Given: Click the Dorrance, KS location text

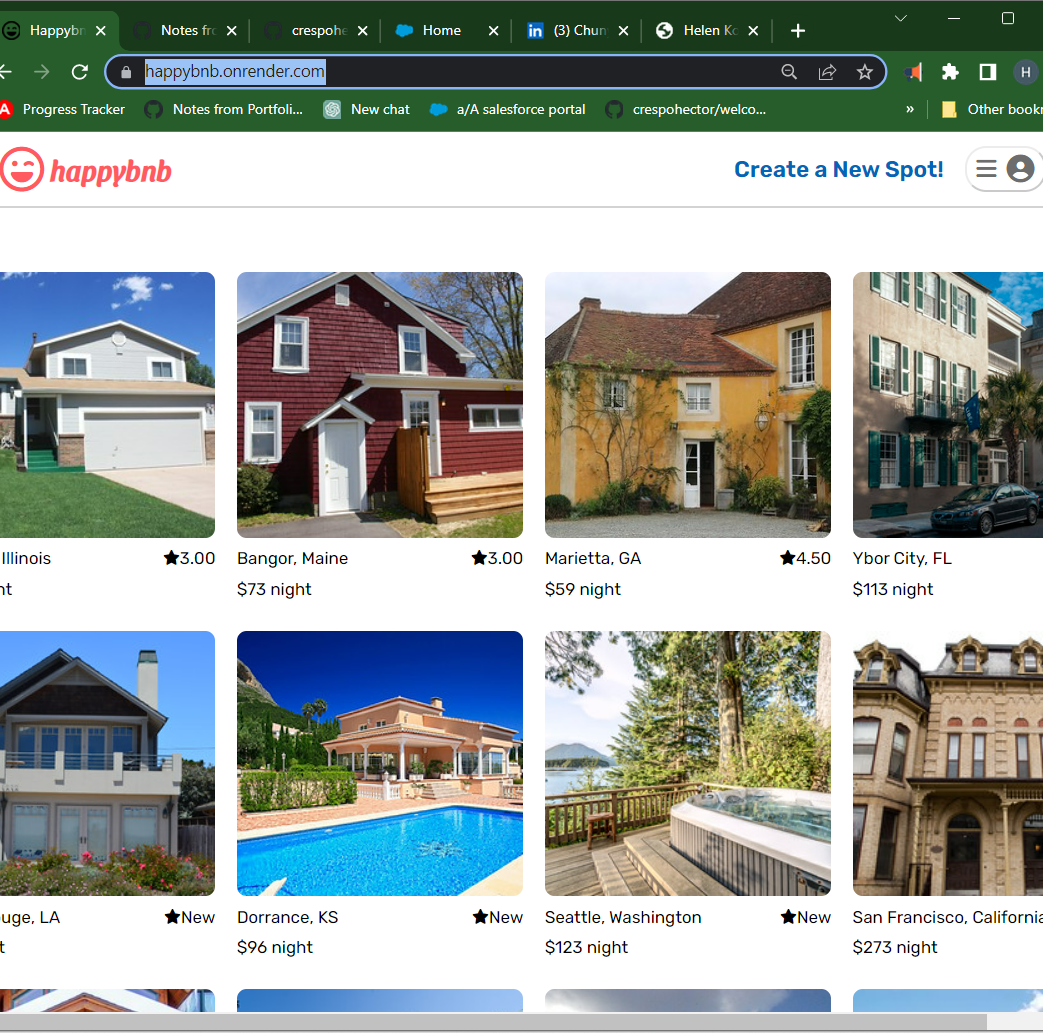Looking at the screenshot, I should (287, 917).
